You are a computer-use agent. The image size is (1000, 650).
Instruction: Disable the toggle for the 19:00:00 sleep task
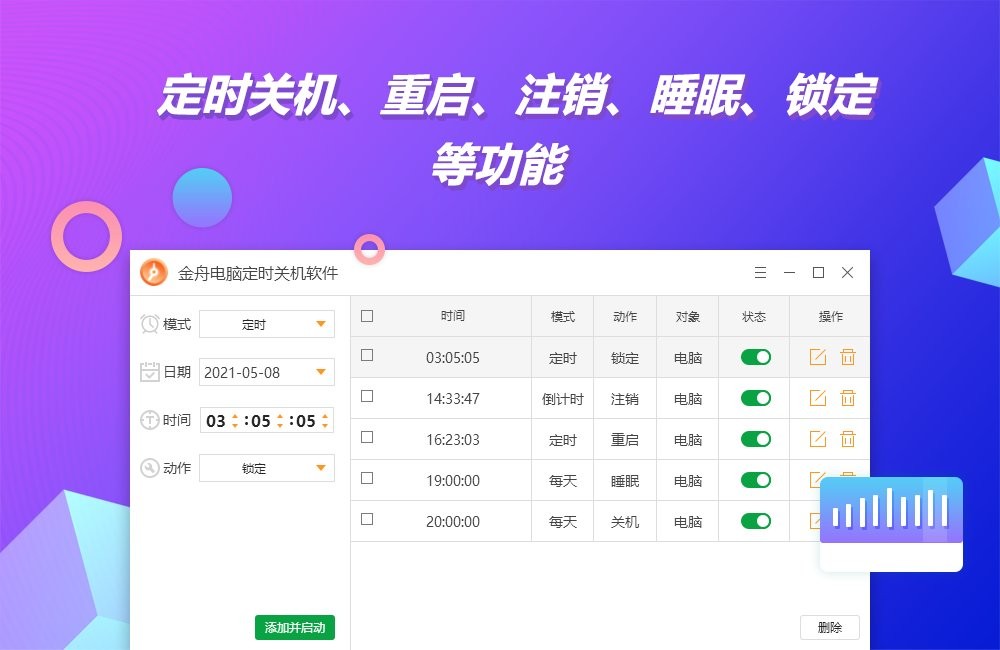754,480
